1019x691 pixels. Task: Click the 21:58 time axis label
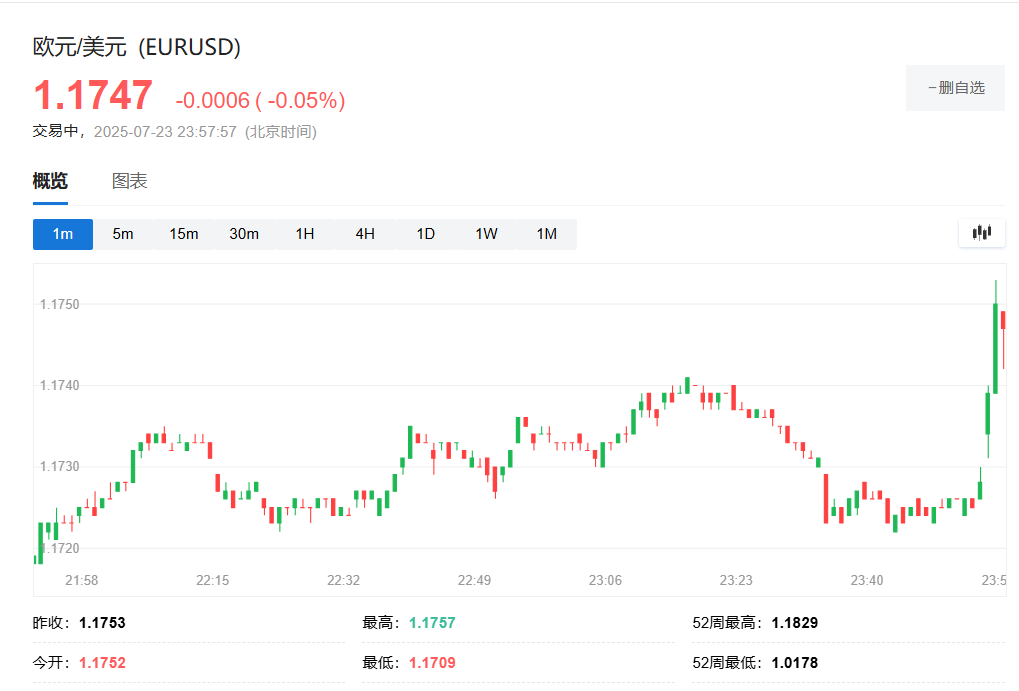click(x=81, y=580)
